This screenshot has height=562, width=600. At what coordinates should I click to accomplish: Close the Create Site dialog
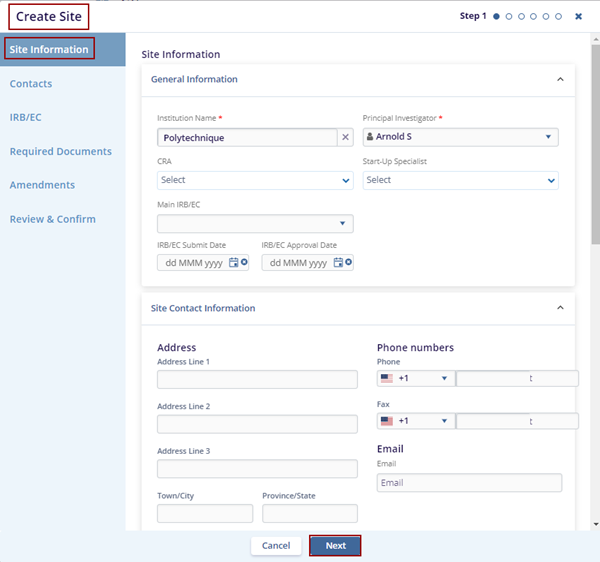coord(578,16)
